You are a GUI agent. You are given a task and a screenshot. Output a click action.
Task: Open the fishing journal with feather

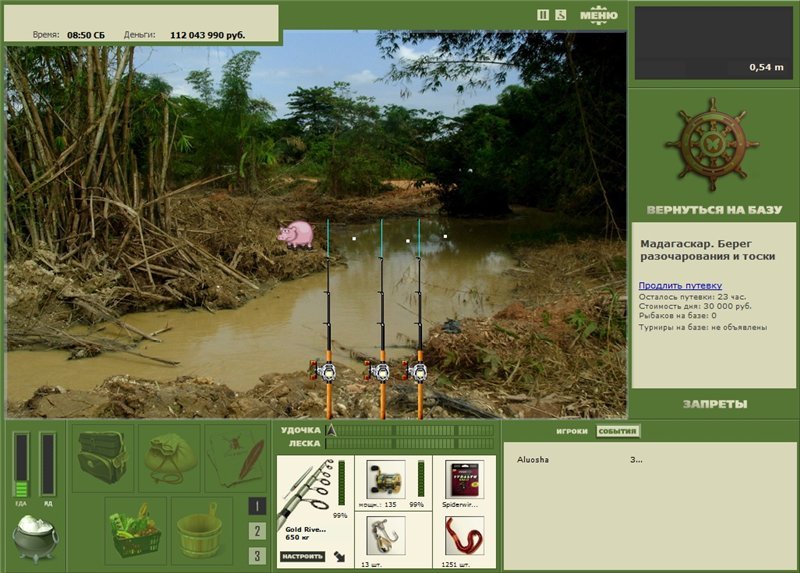236,458
